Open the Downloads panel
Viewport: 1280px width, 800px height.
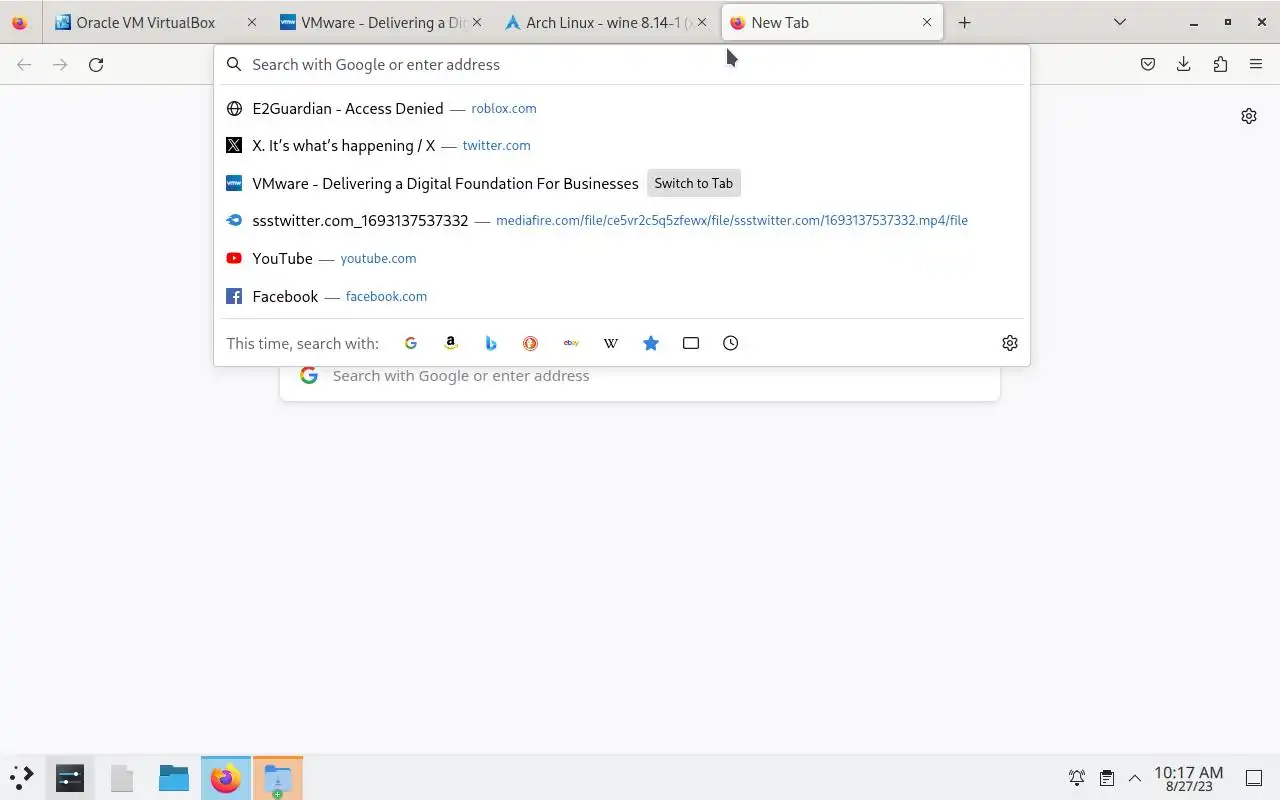point(1184,64)
